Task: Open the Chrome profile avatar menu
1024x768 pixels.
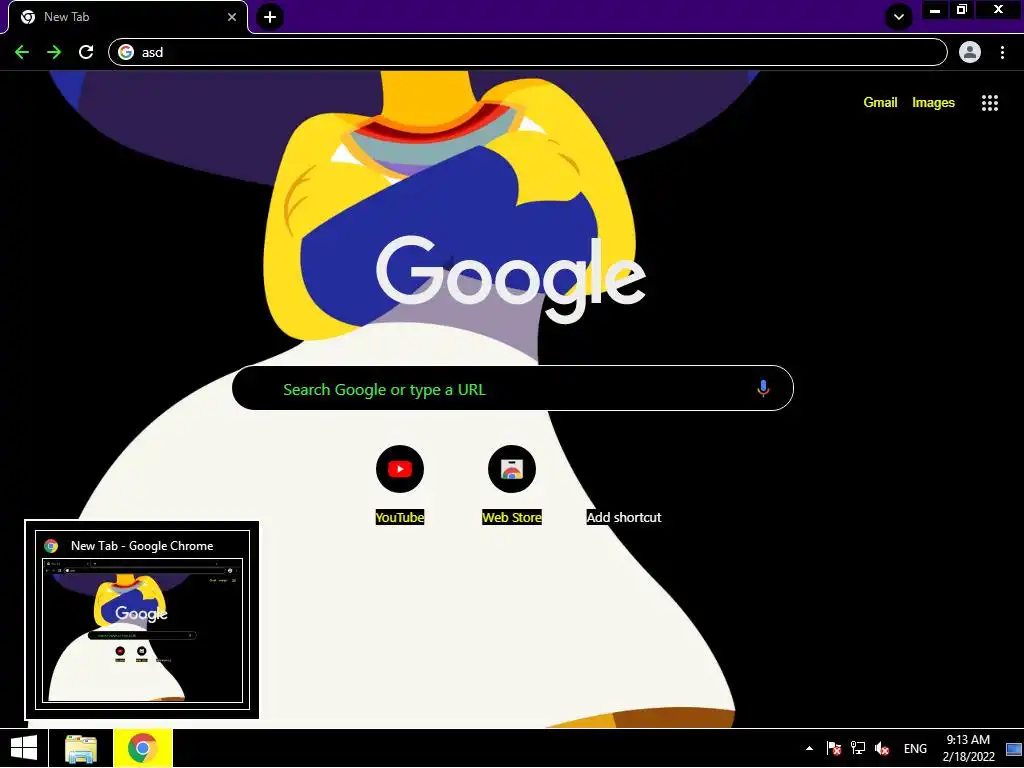Action: pos(969,52)
